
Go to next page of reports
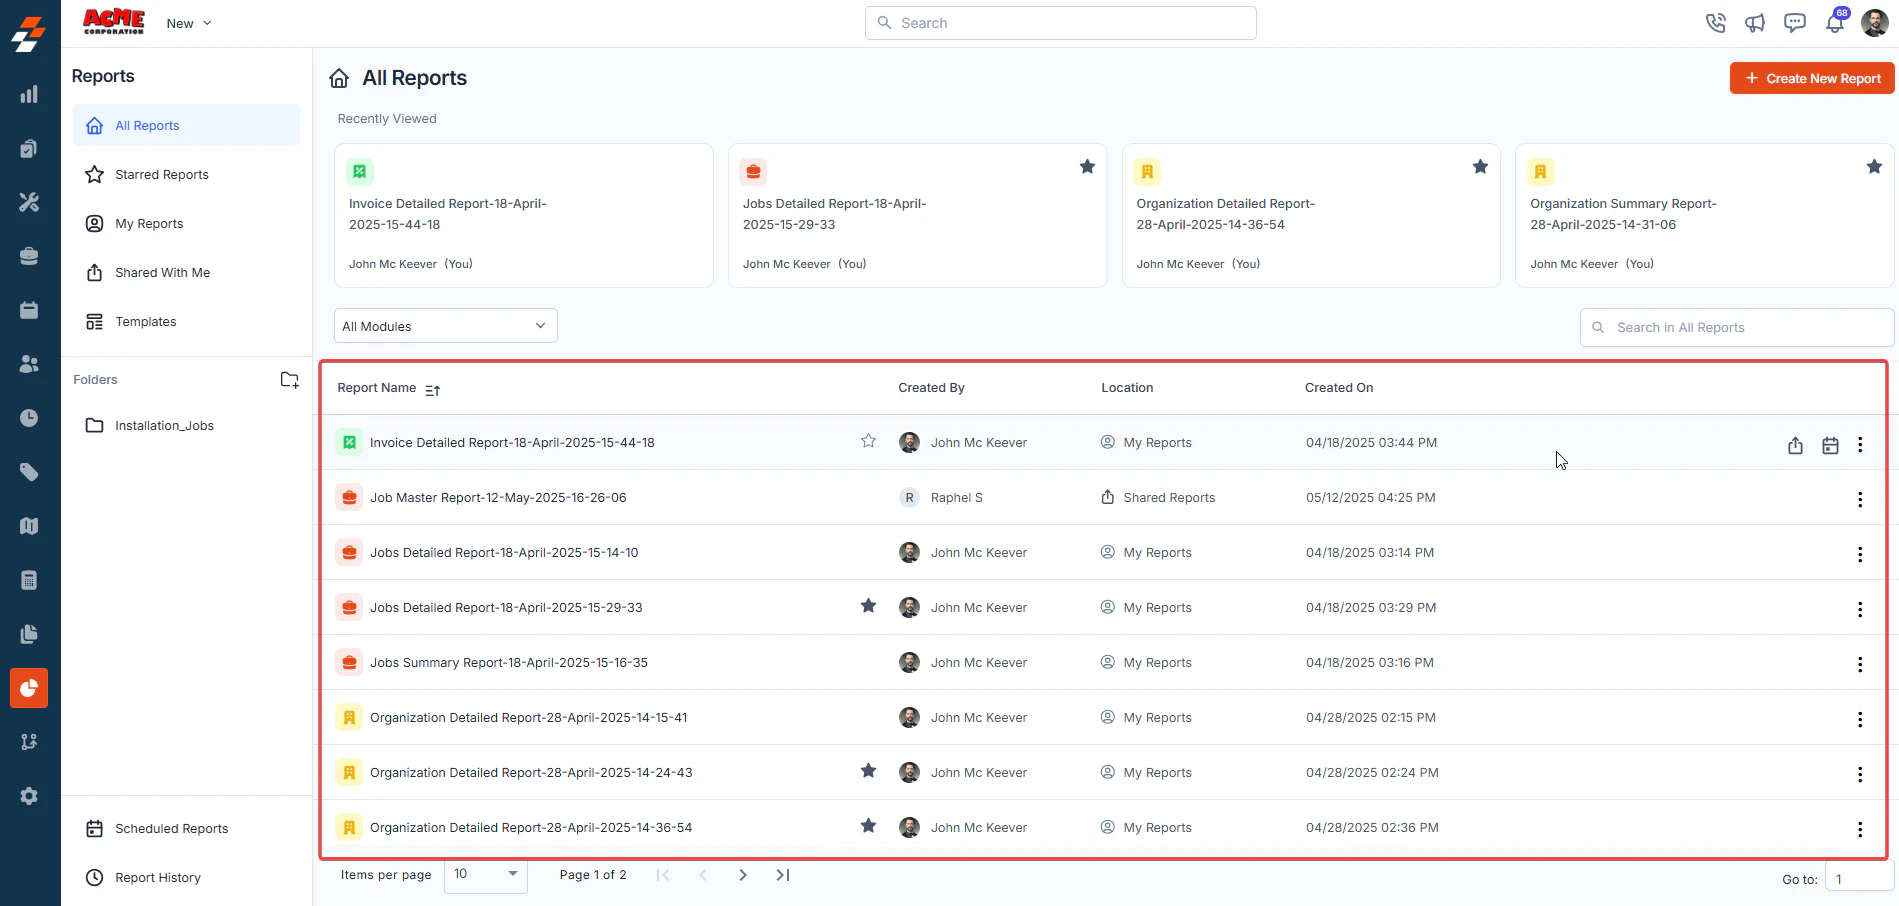(x=743, y=875)
